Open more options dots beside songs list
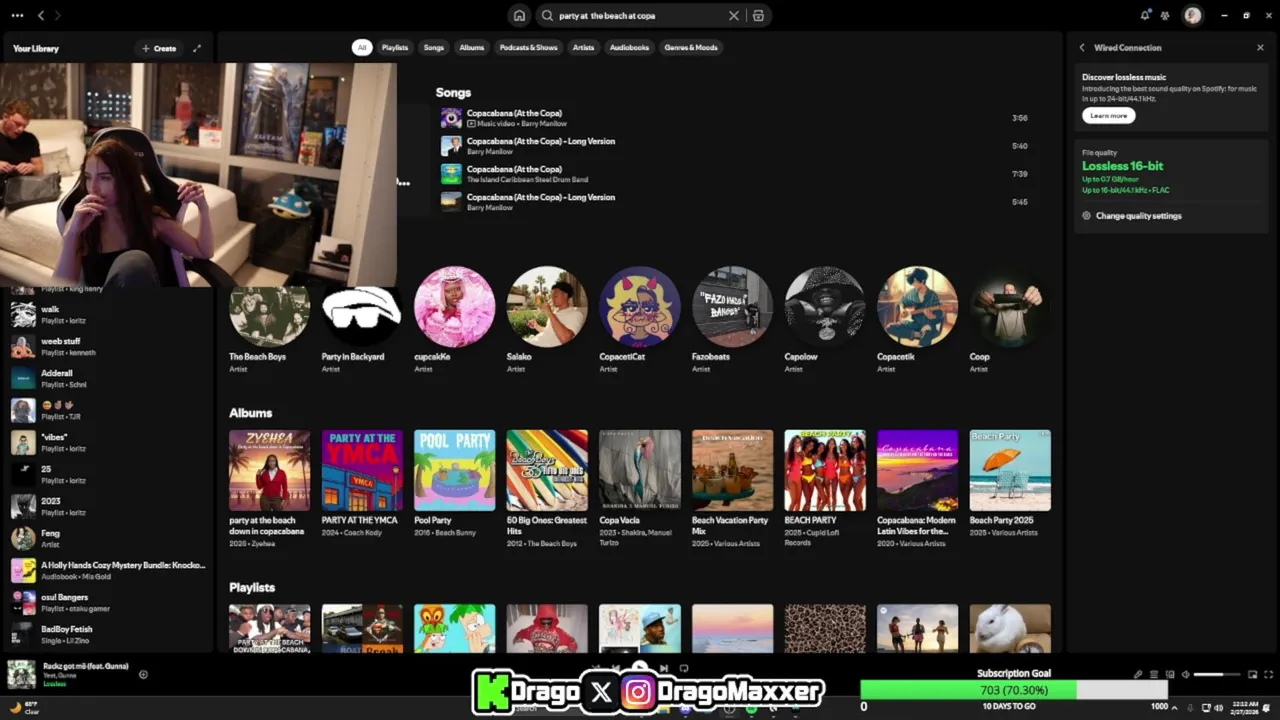This screenshot has height=720, width=1280. [403, 183]
